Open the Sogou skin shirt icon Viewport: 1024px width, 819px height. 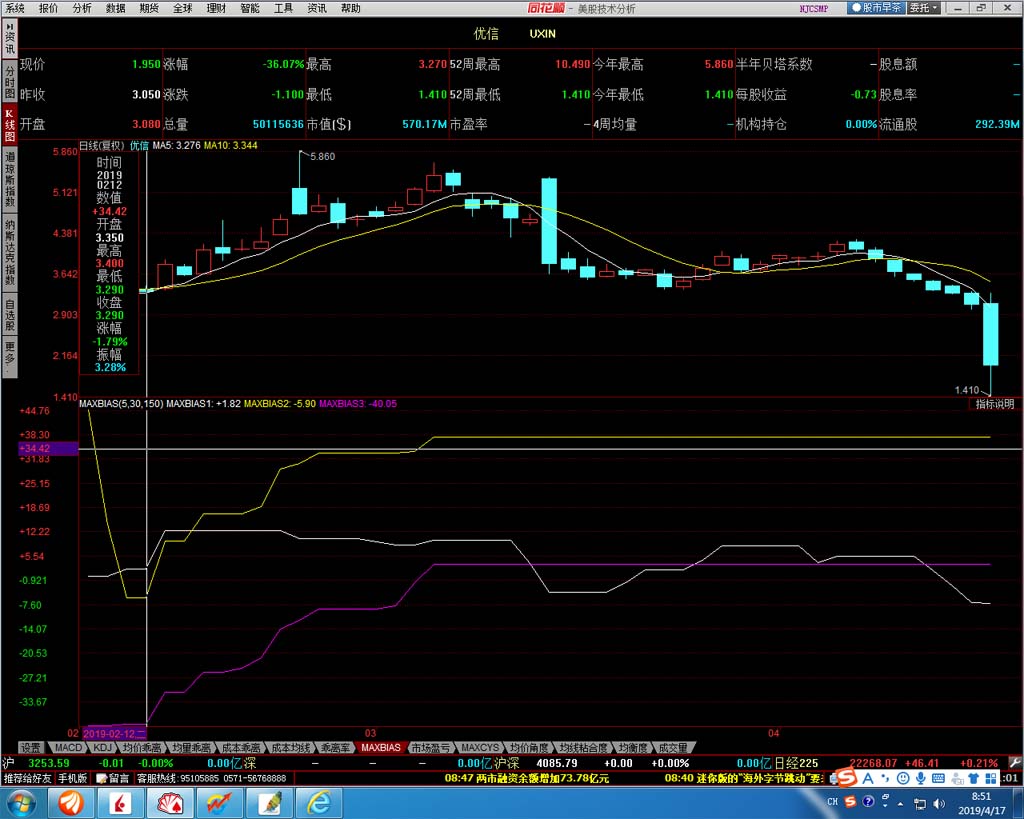point(974,779)
